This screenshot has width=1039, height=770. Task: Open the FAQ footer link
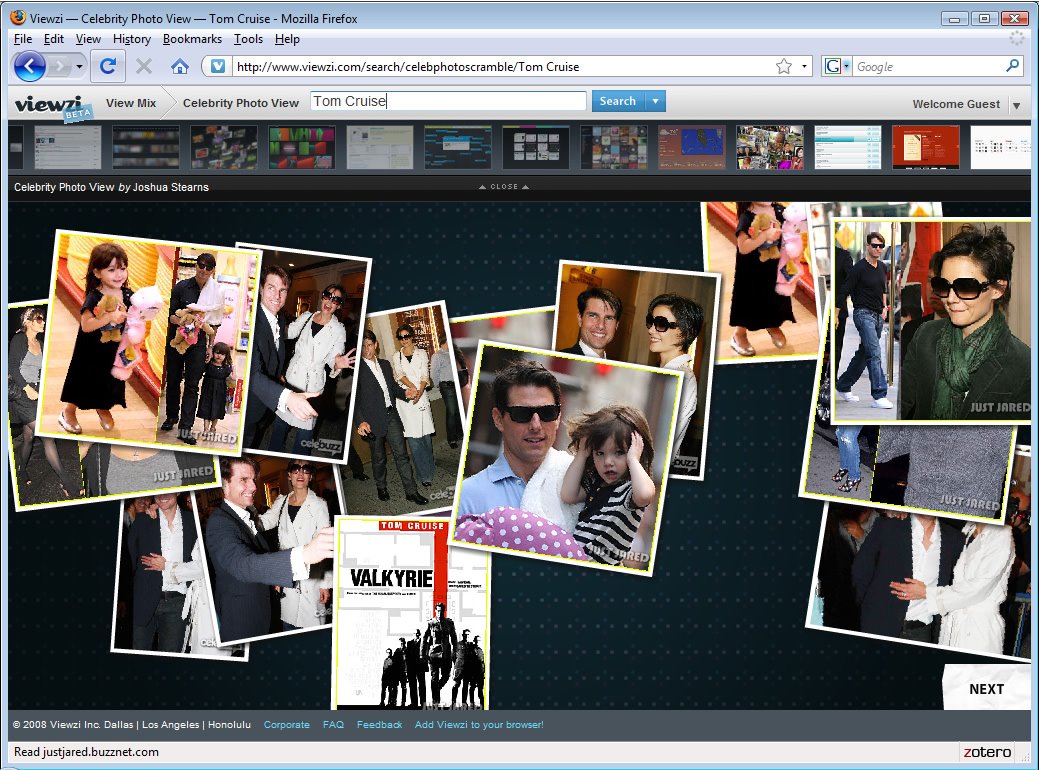pos(333,724)
